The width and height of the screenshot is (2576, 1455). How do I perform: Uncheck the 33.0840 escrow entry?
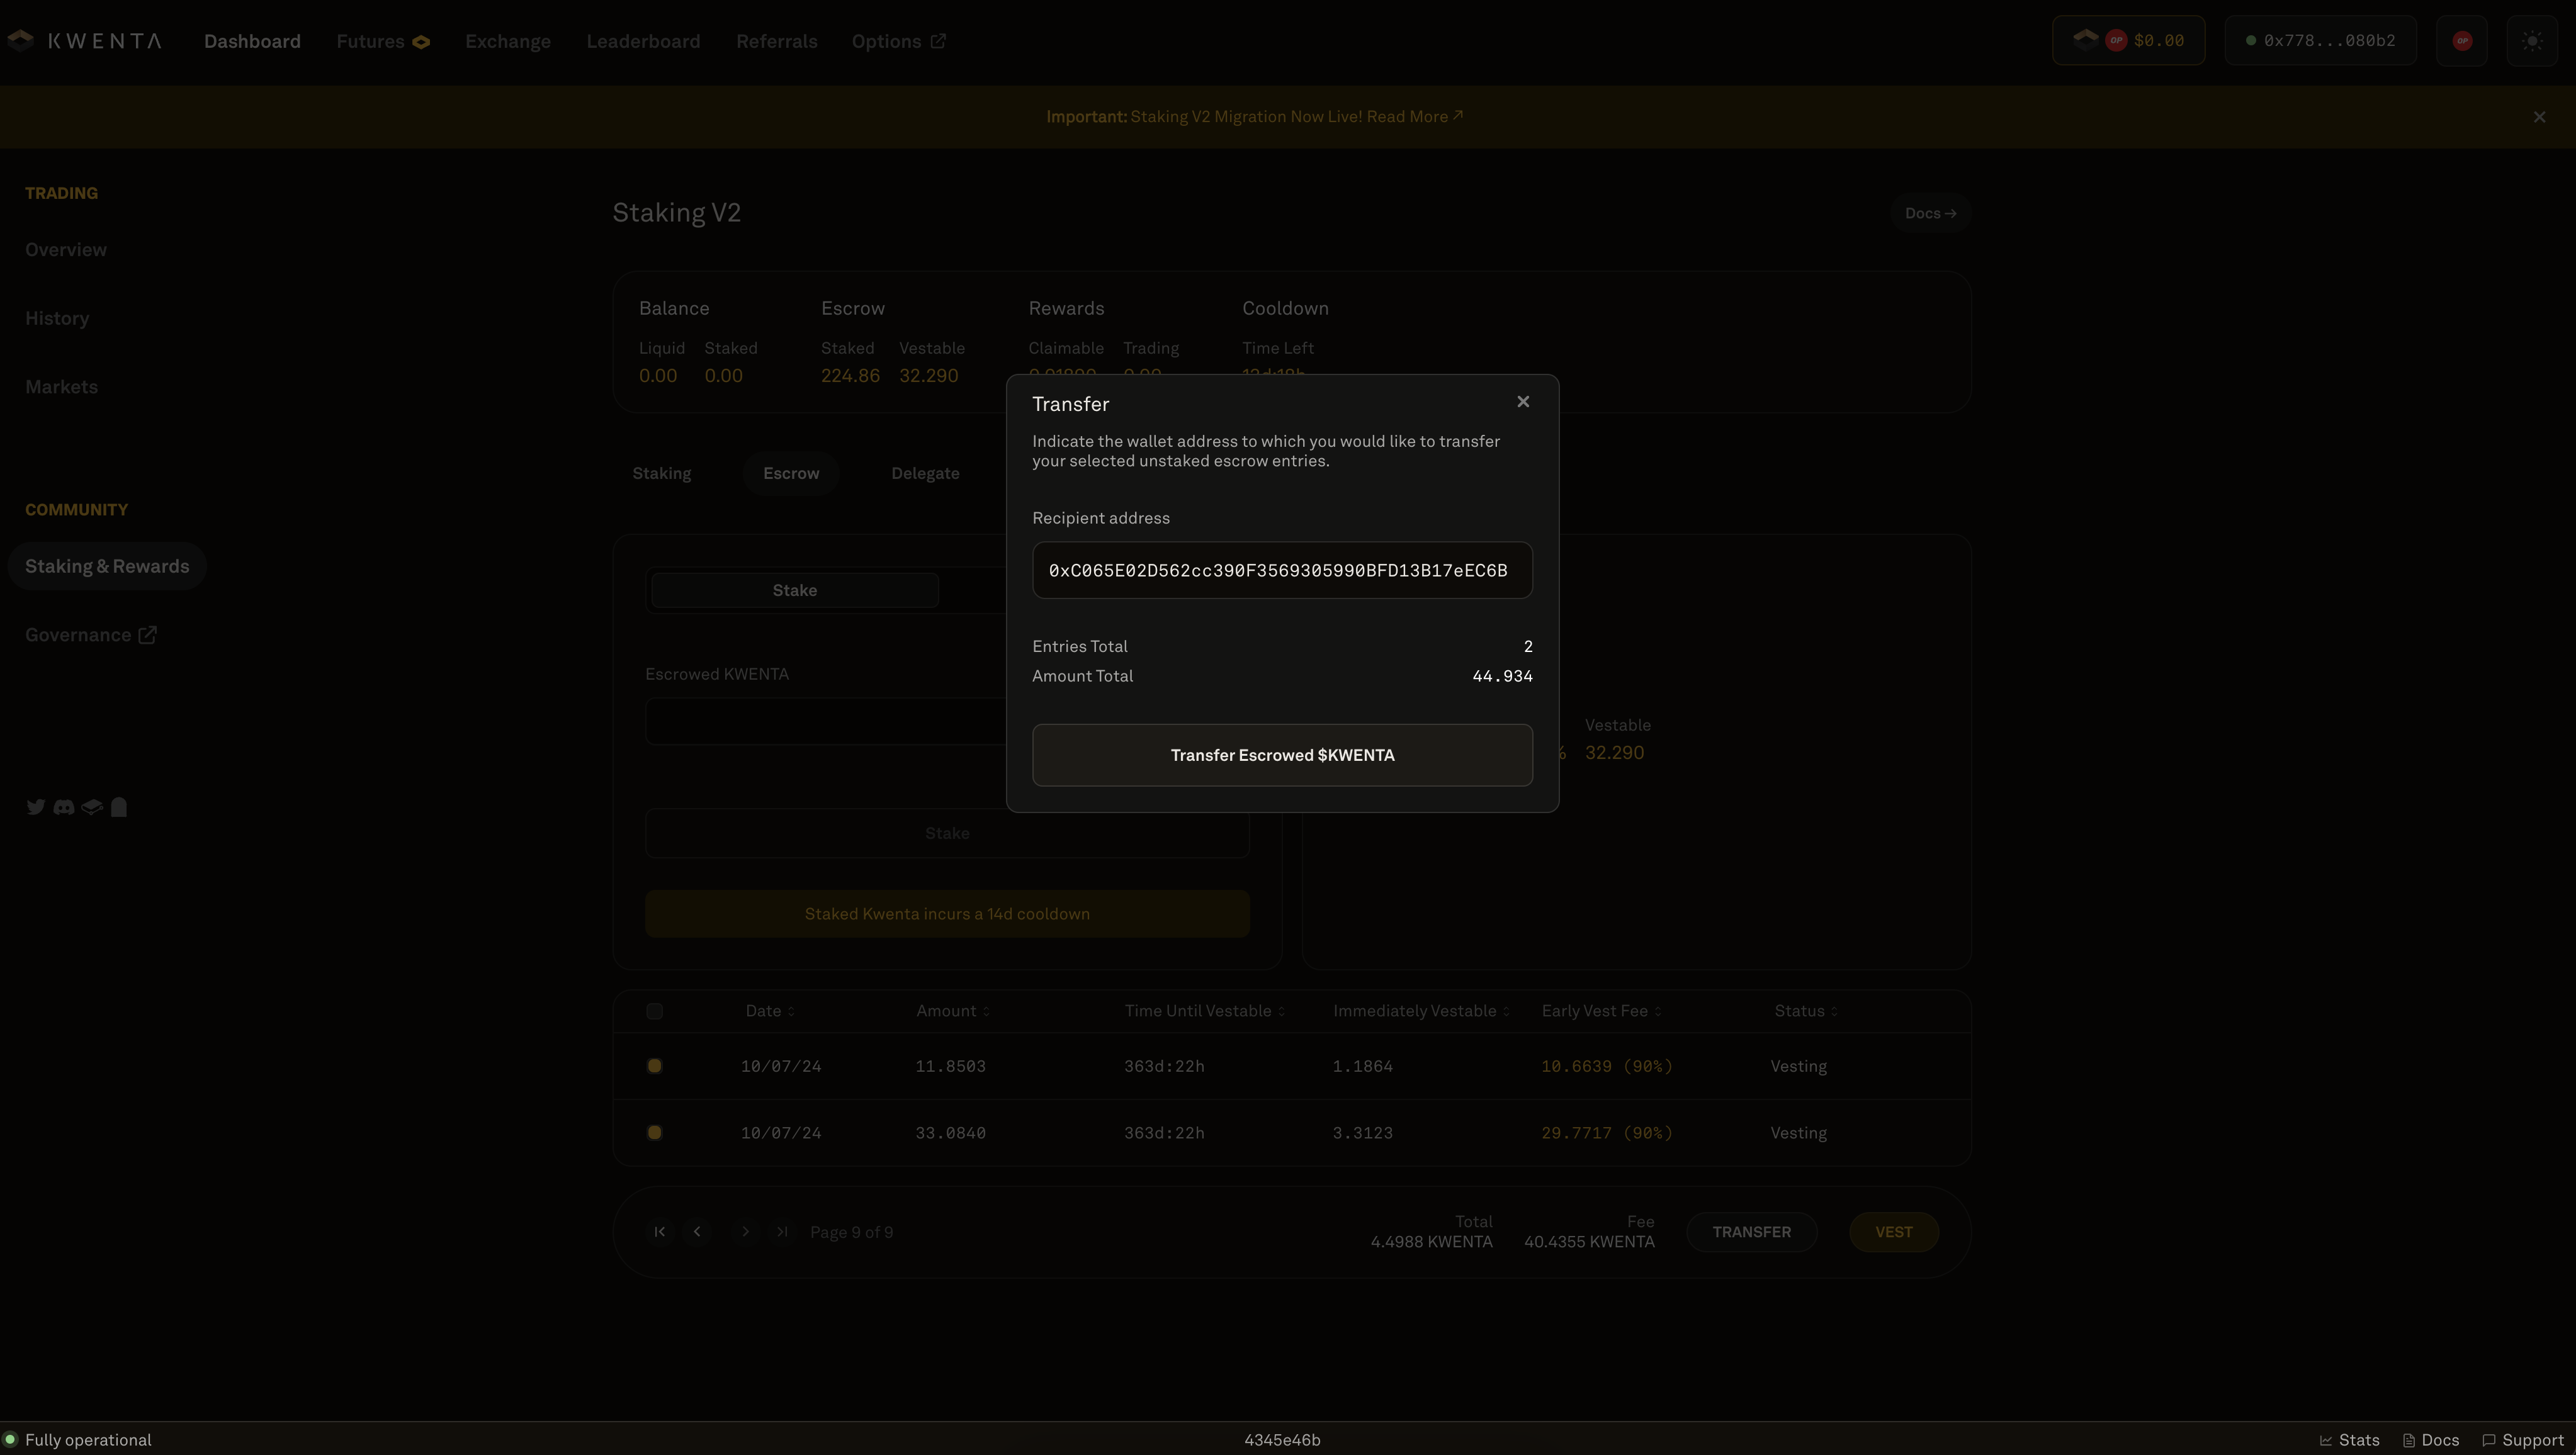pyautogui.click(x=654, y=1133)
